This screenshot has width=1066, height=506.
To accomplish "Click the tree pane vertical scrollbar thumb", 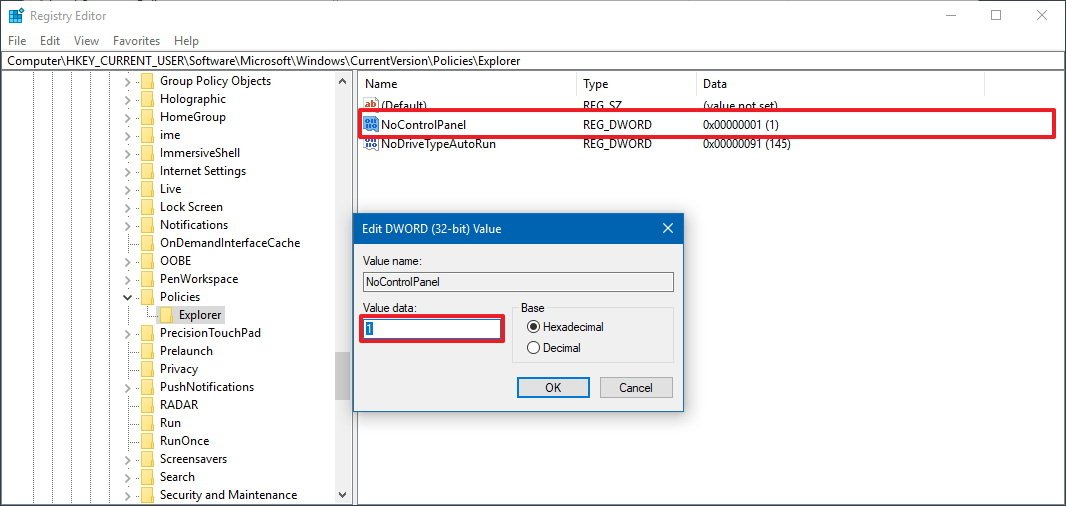I will (x=343, y=375).
